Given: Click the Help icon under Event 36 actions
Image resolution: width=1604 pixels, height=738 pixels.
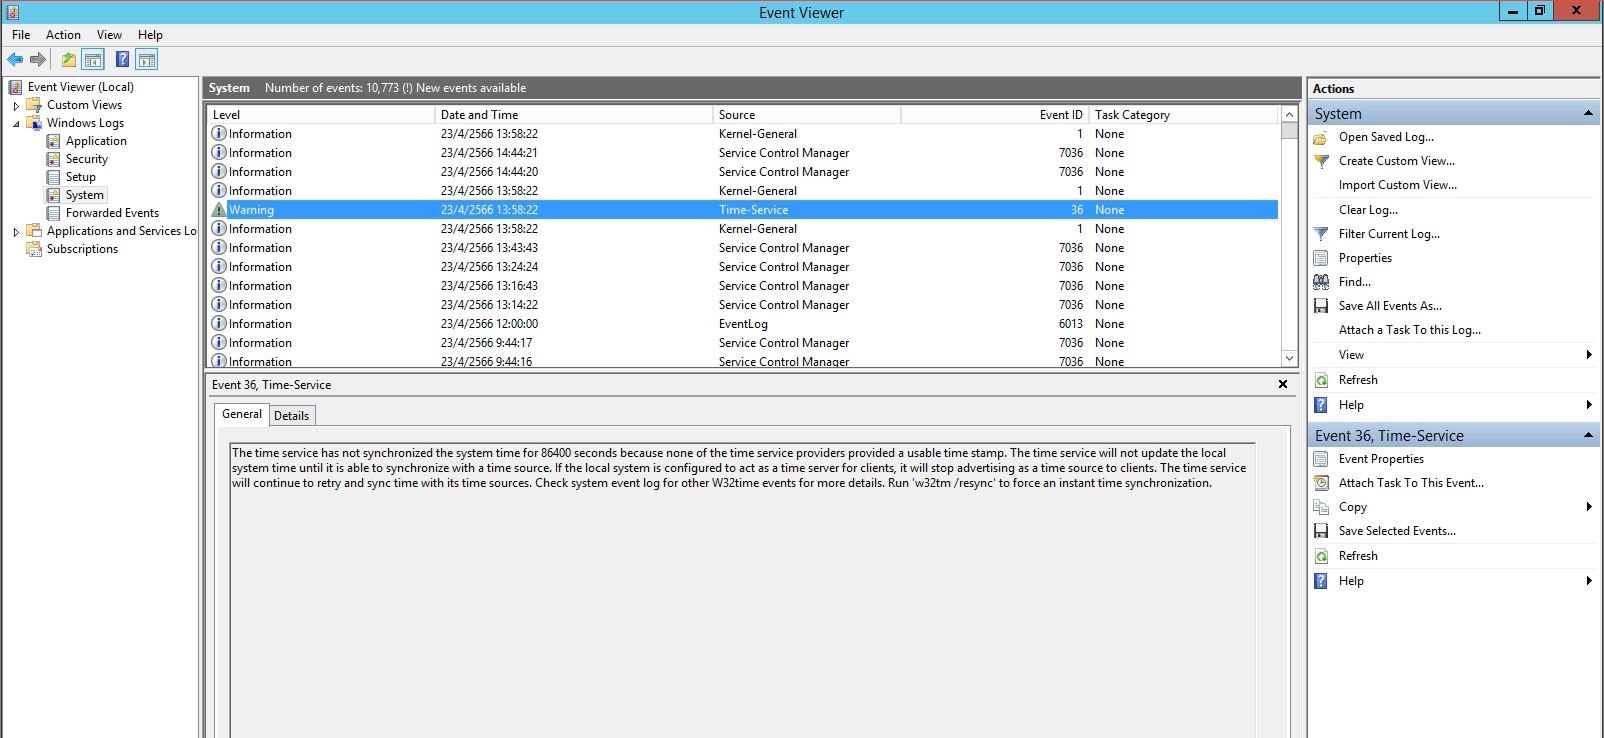Looking at the screenshot, I should pos(1321,581).
